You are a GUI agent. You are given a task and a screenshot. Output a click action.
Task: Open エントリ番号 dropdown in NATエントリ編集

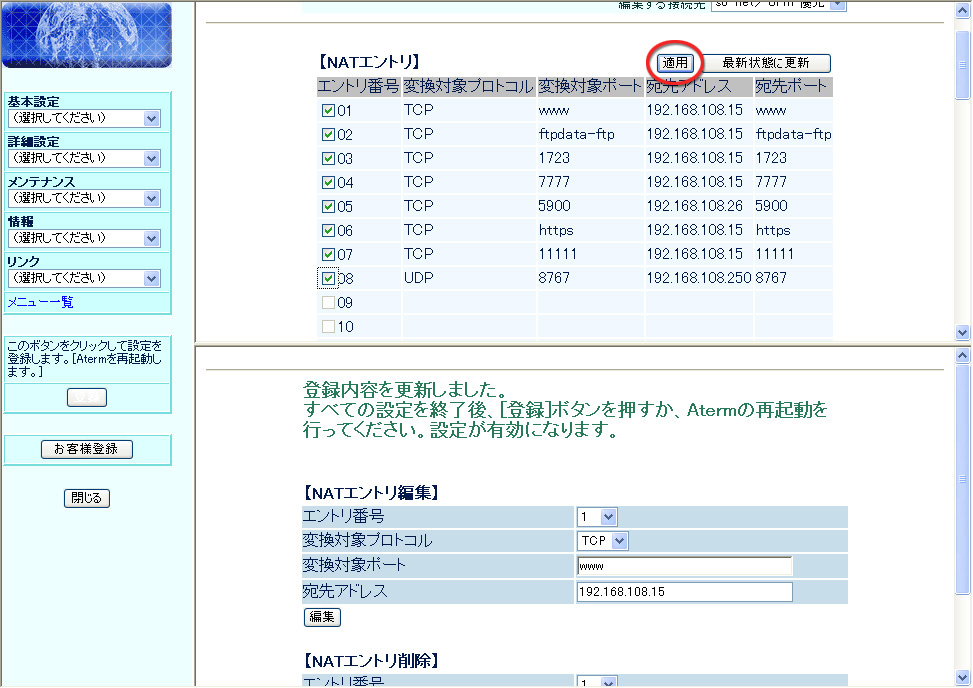pyautogui.click(x=597, y=517)
